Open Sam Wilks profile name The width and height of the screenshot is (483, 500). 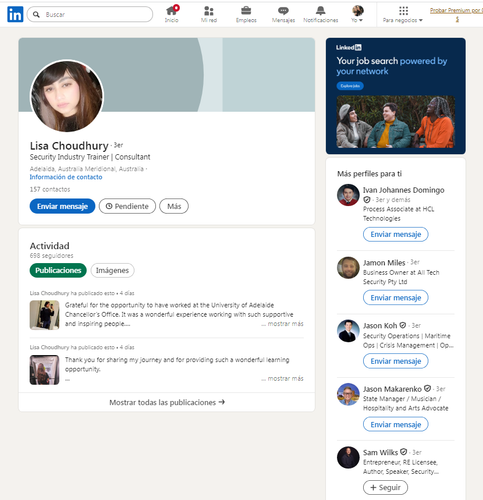coord(380,452)
